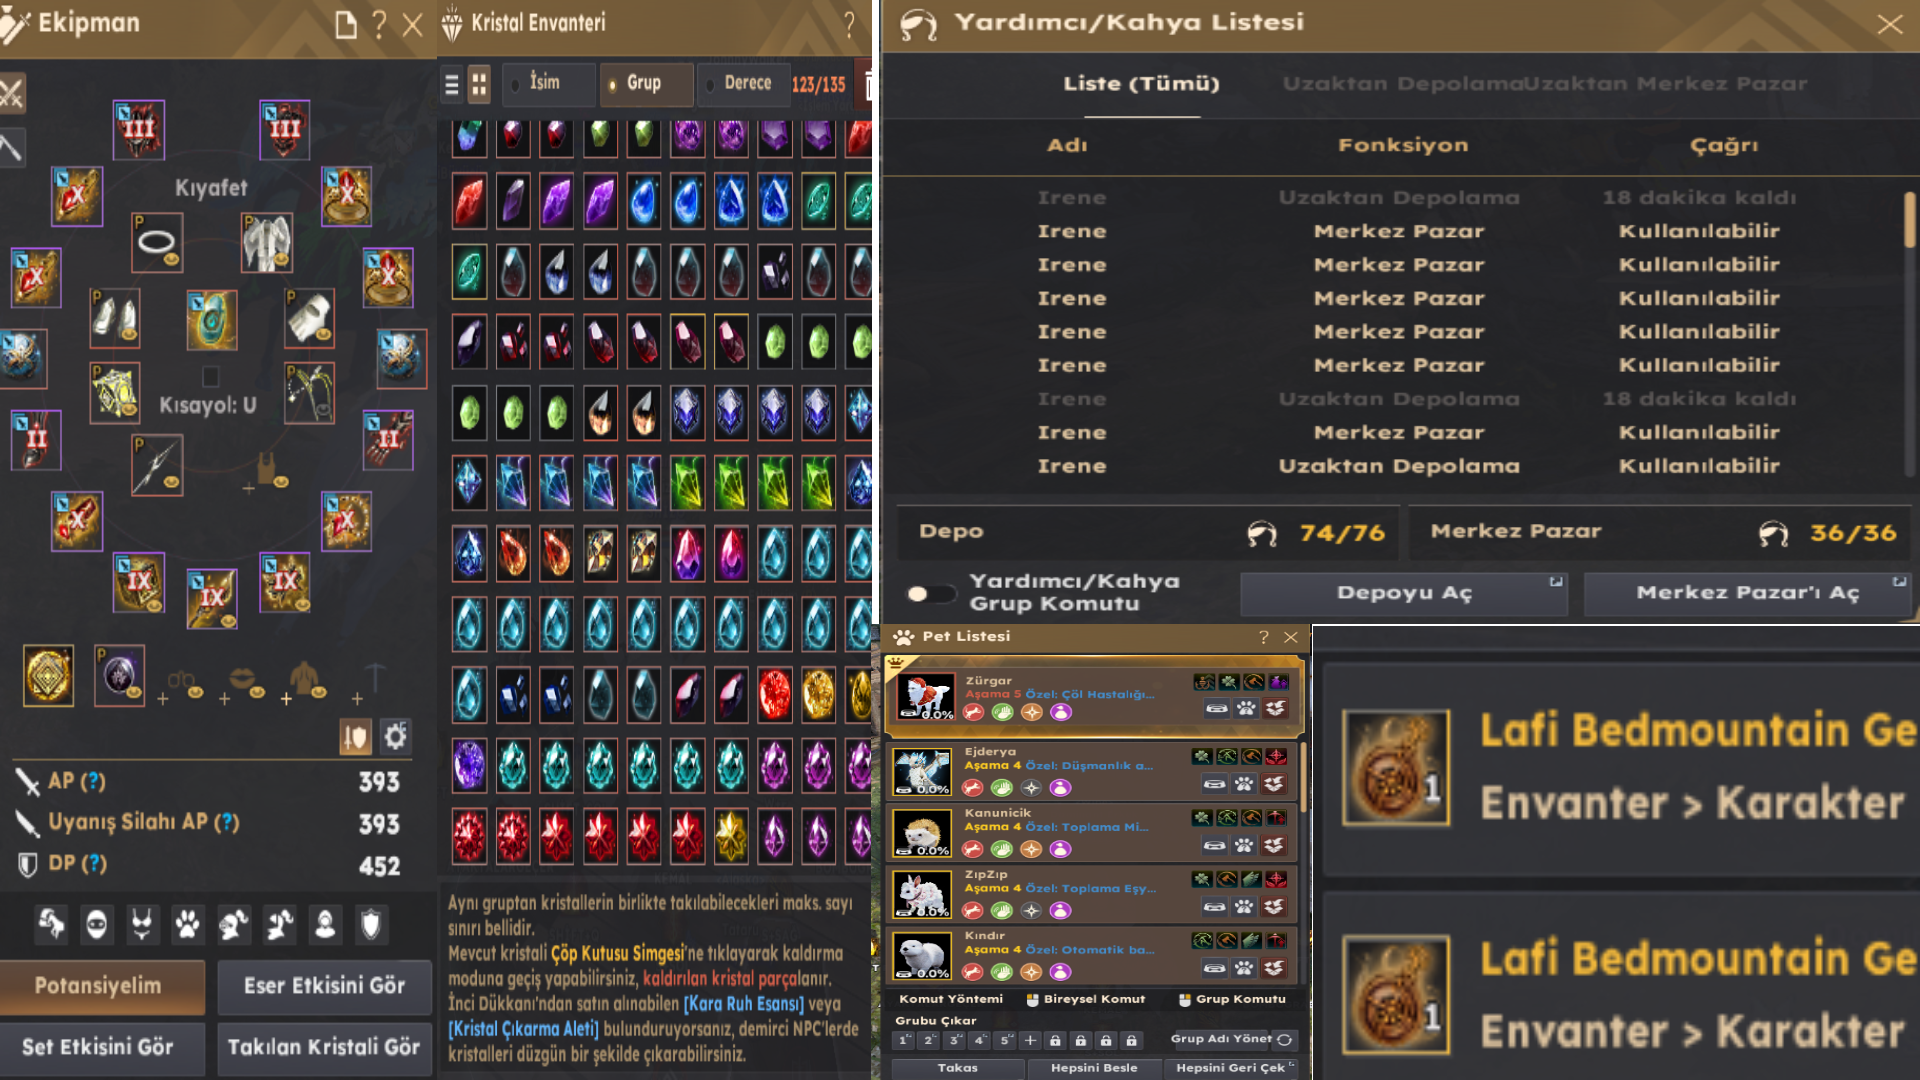Select the Derece sort radio option
This screenshot has height=1080, width=1920.
tap(742, 84)
